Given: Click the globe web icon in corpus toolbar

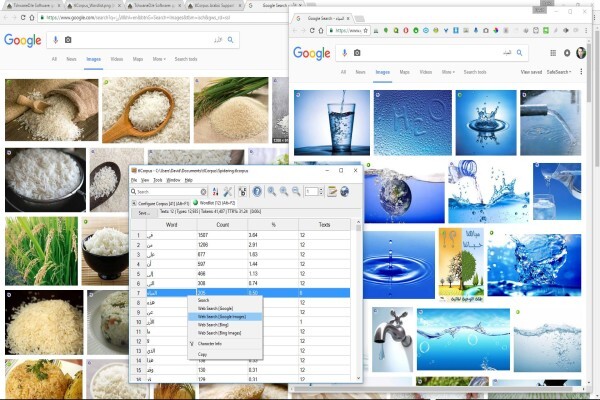Looking at the screenshot, I should tap(344, 191).
